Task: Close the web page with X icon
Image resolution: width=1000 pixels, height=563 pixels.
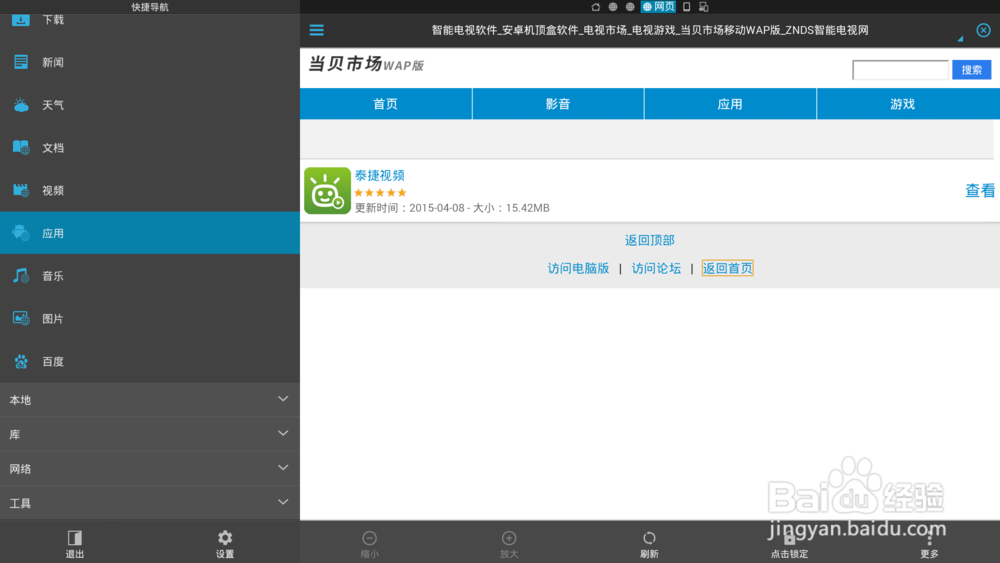Action: (x=983, y=30)
